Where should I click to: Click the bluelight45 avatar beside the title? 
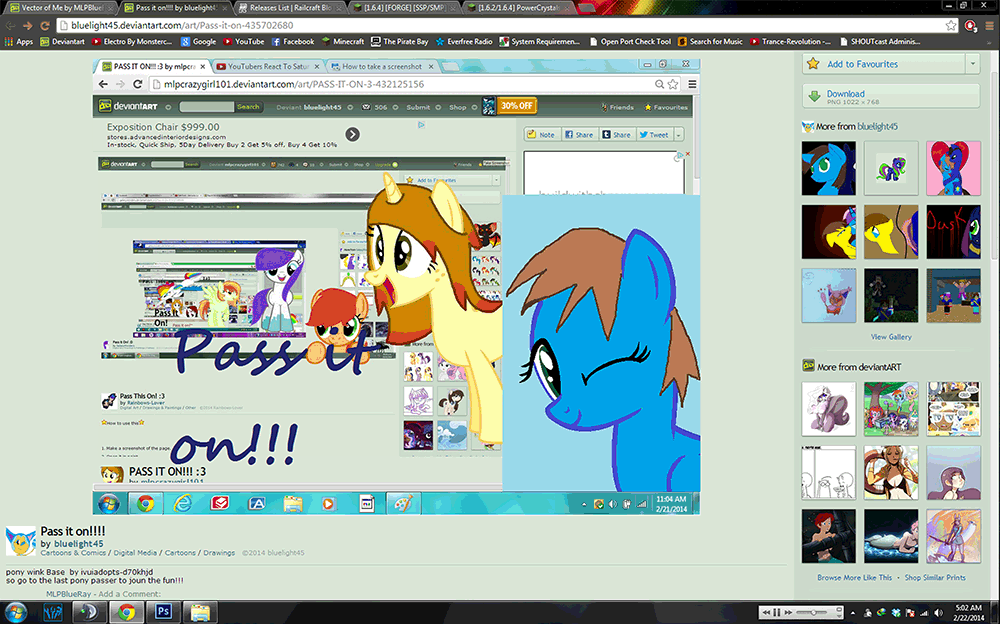pos(20,541)
